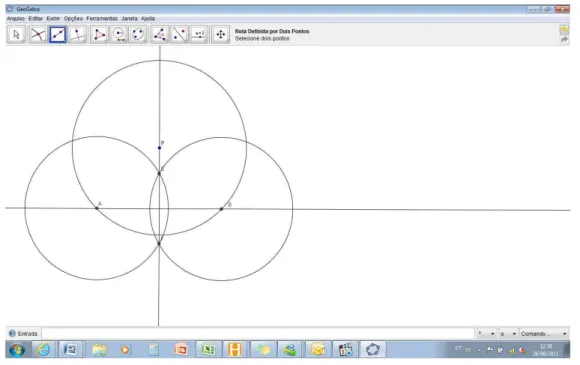Open the superscript symbols dropdown
The height and width of the screenshot is (365, 580).
coord(486,334)
